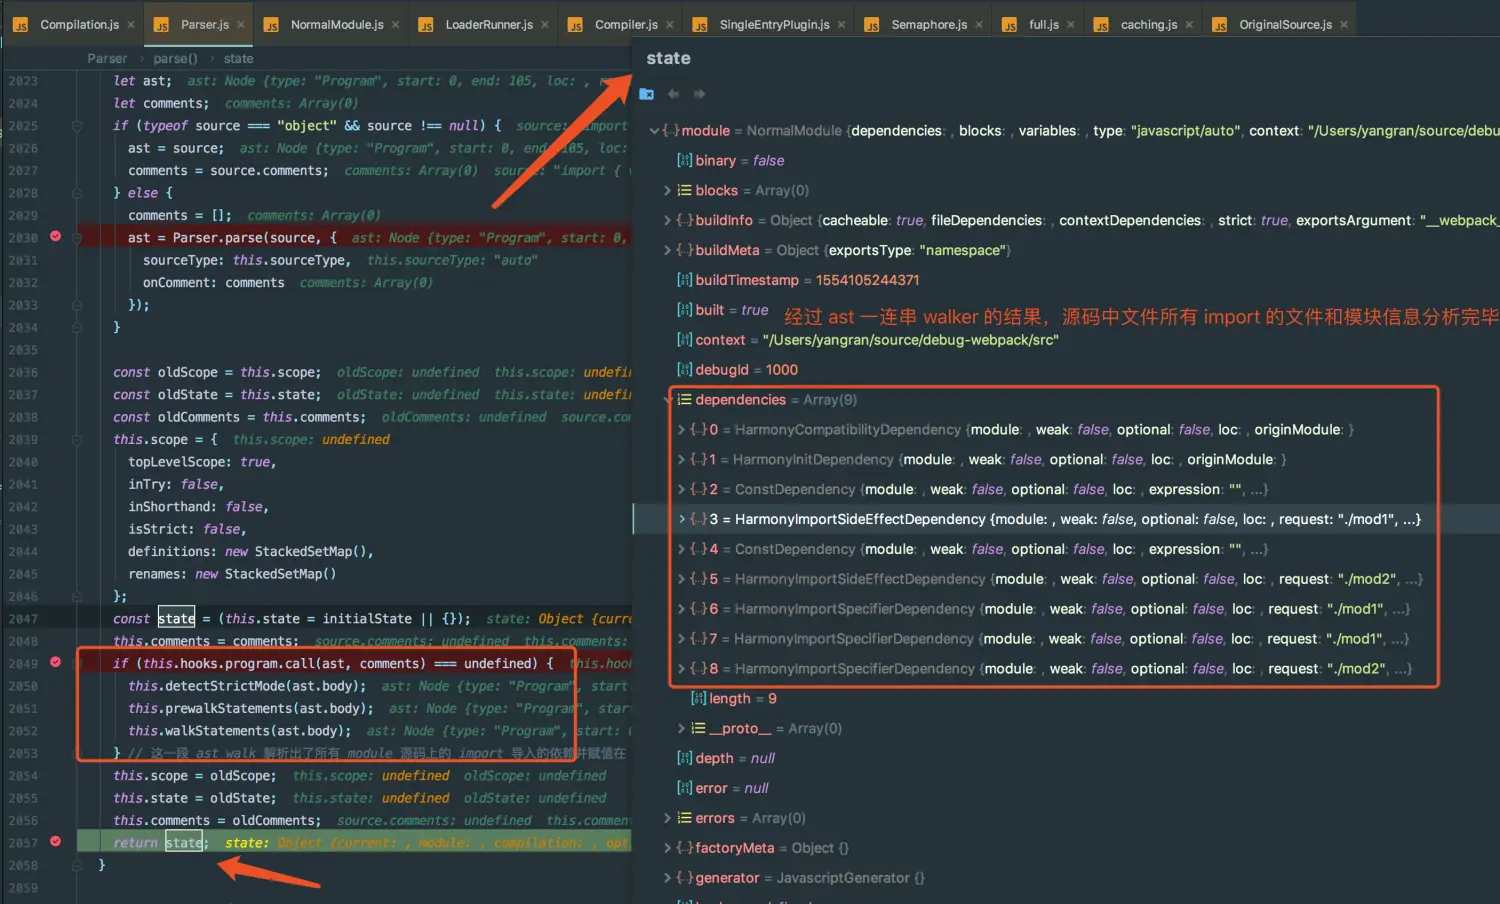Close the NormalModule.js tab
Viewport: 1500px width, 904px height.
[395, 25]
